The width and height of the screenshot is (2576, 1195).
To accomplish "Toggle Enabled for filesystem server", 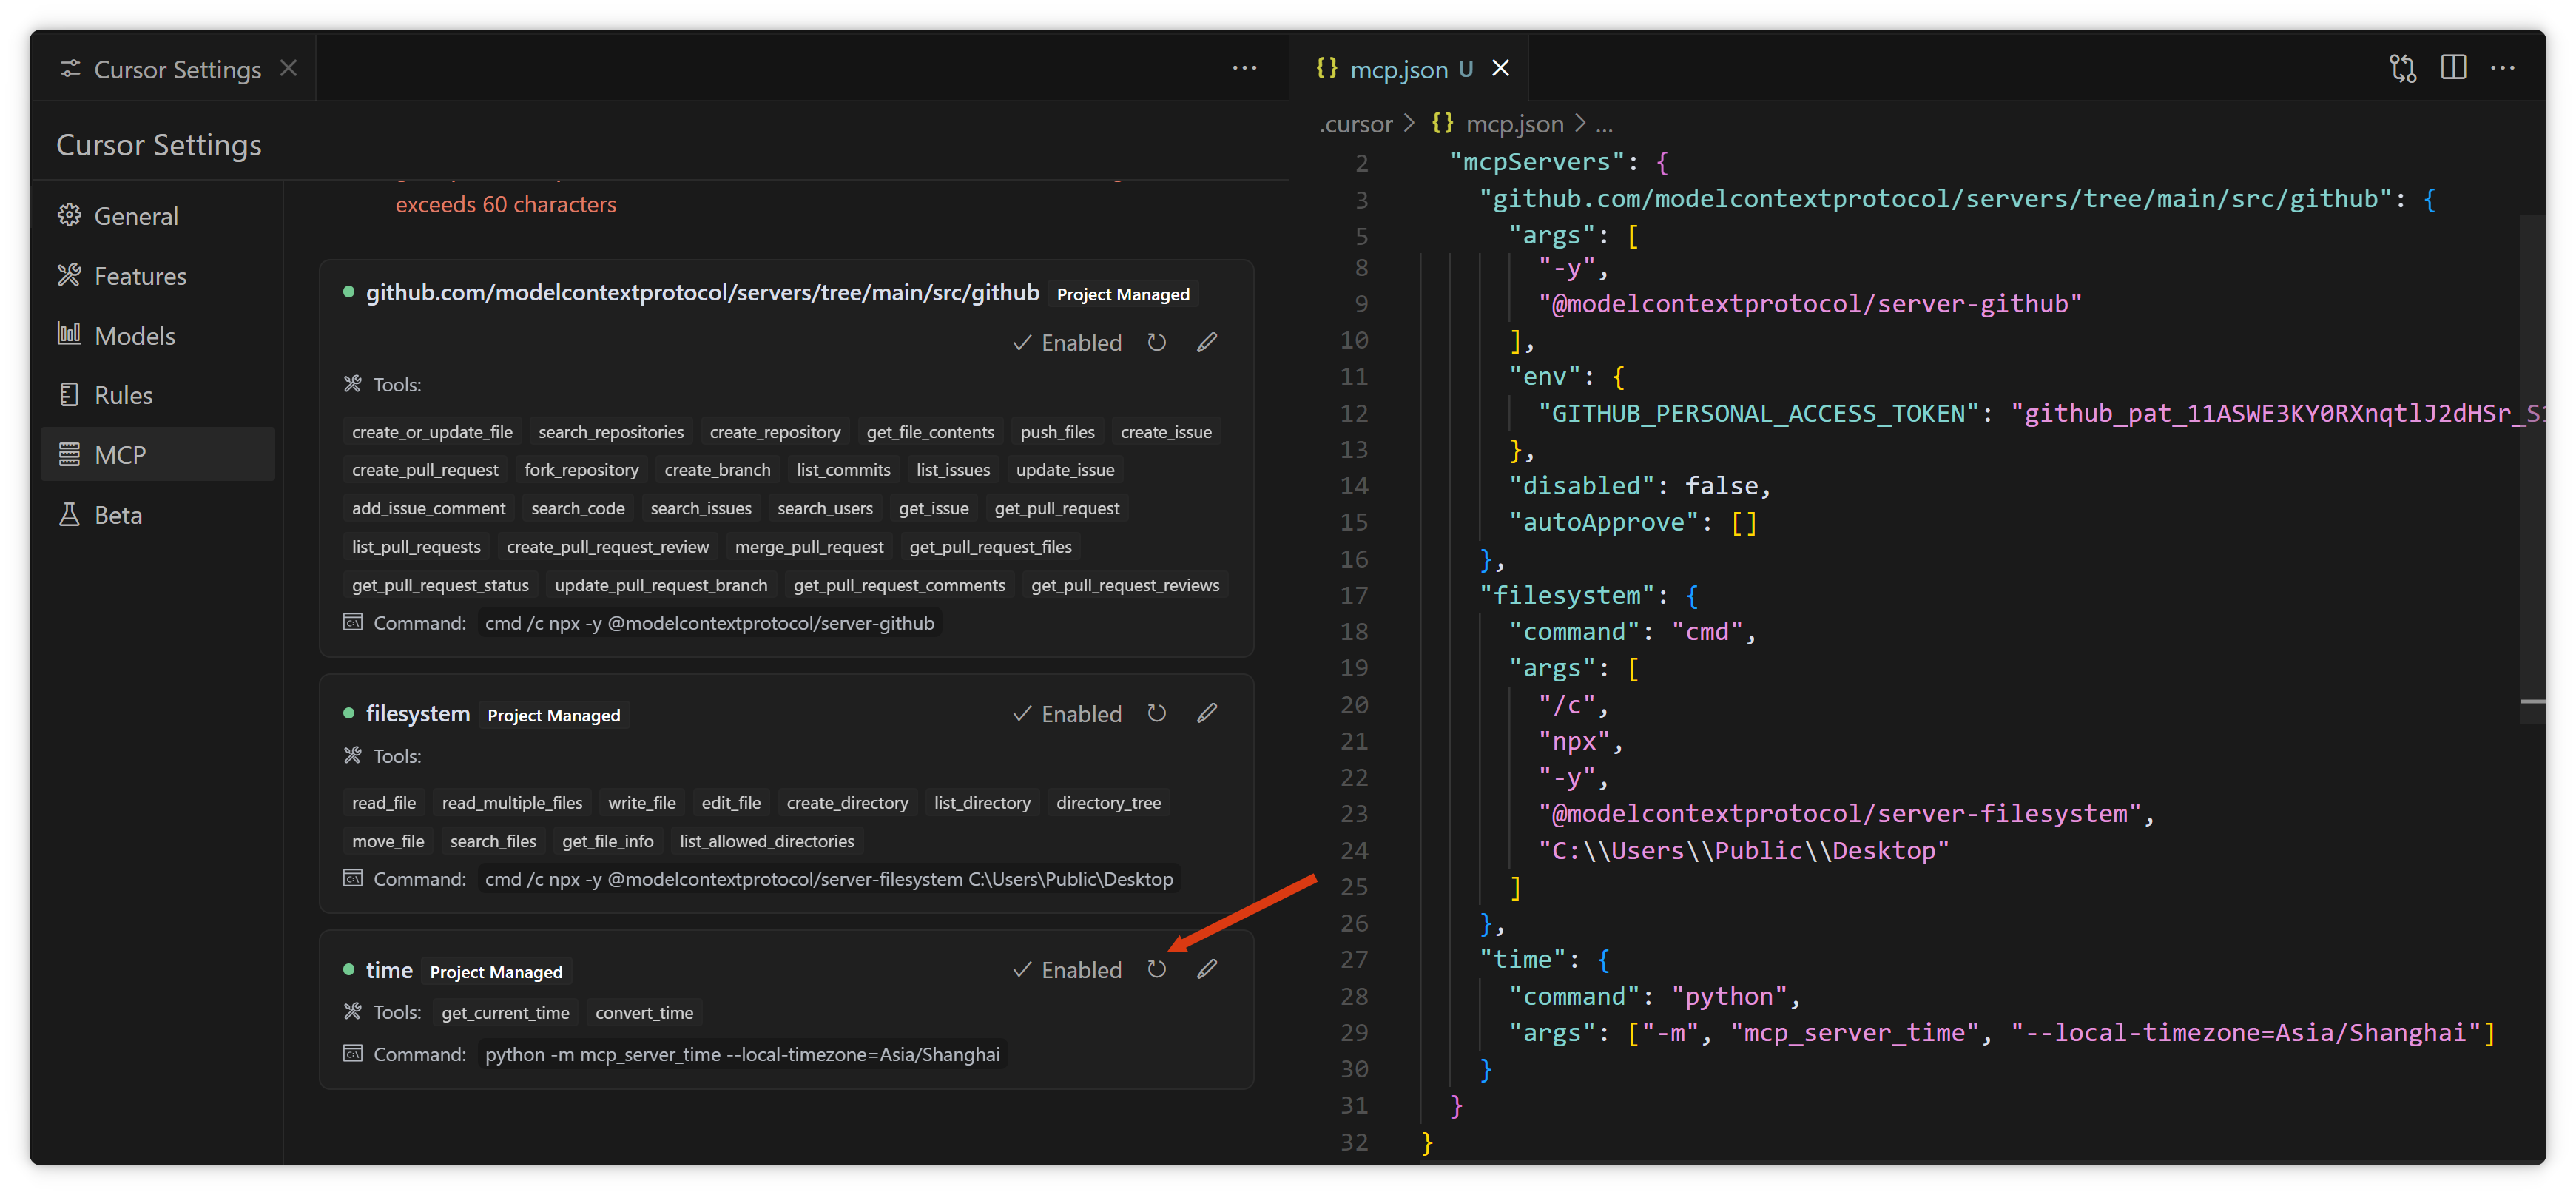I will point(1067,714).
